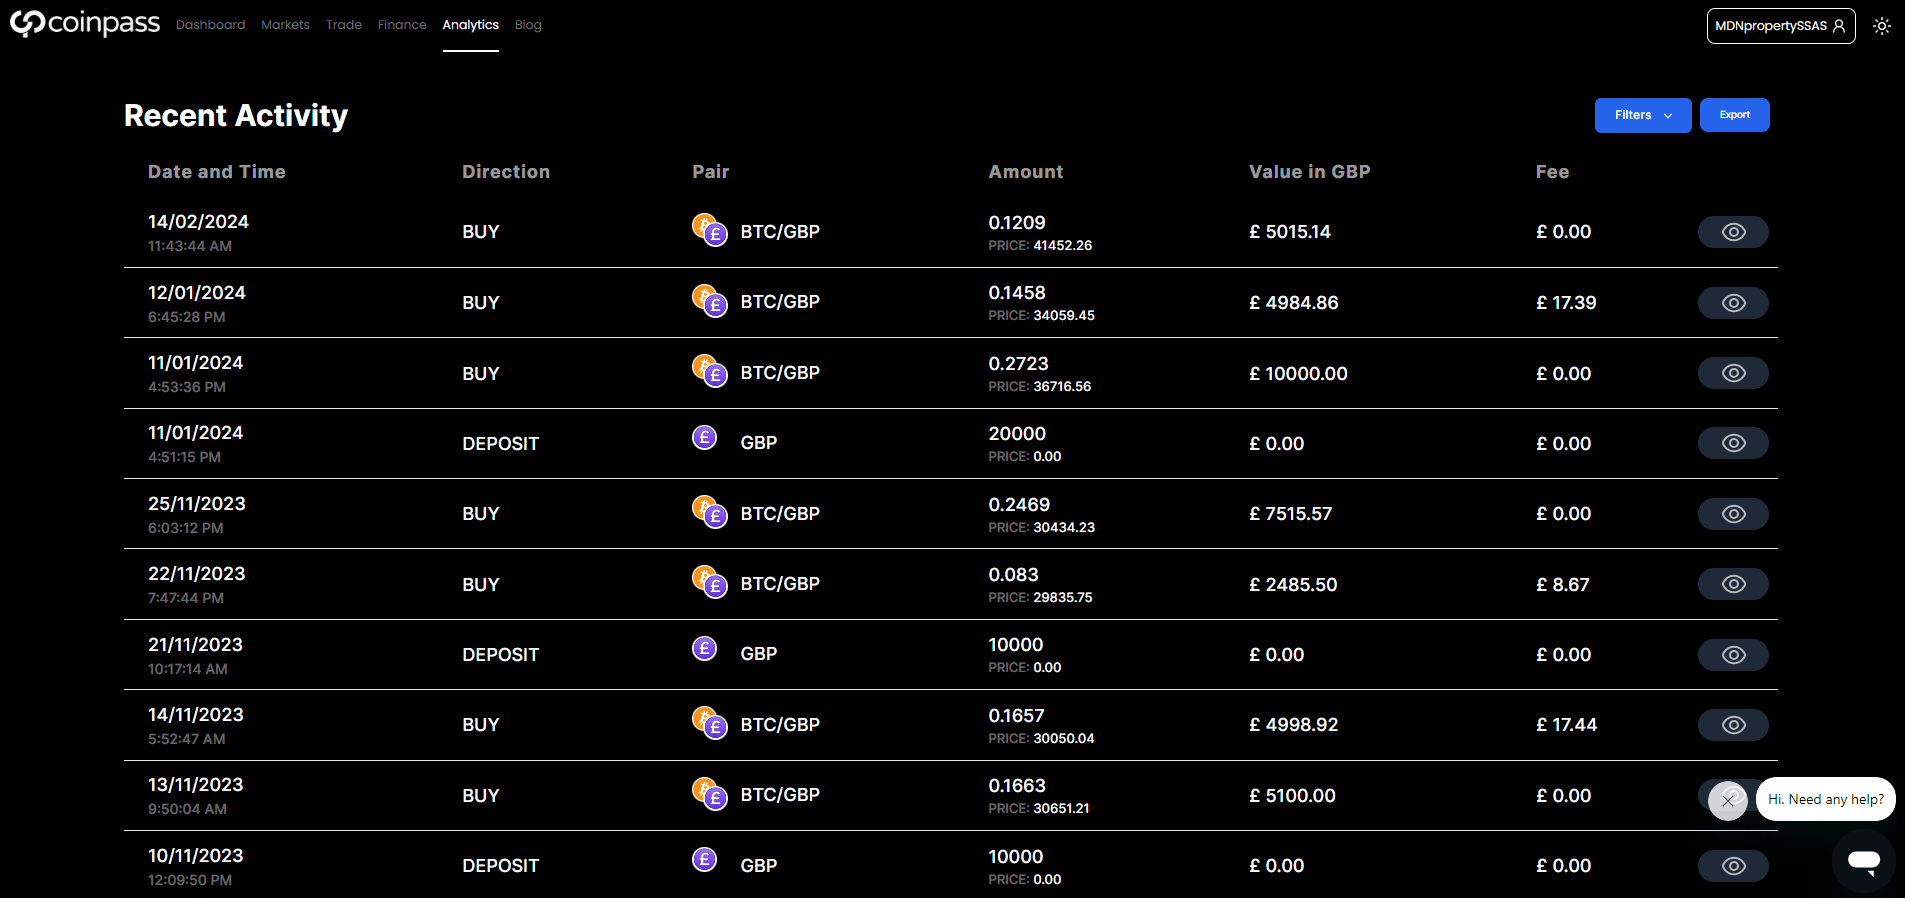
Task: Click the BTC/GBP icon on the 14/11/2023 row
Action: coord(710,723)
